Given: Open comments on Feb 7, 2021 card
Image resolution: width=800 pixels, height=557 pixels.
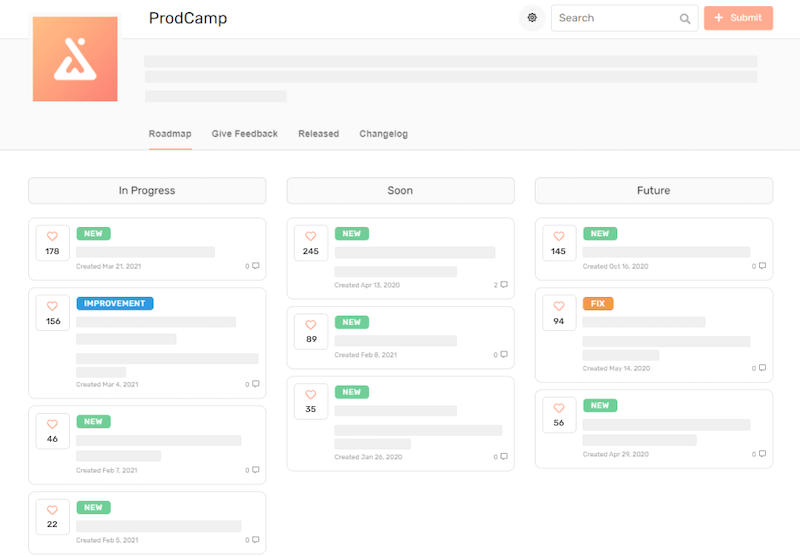Looking at the screenshot, I should coord(253,470).
